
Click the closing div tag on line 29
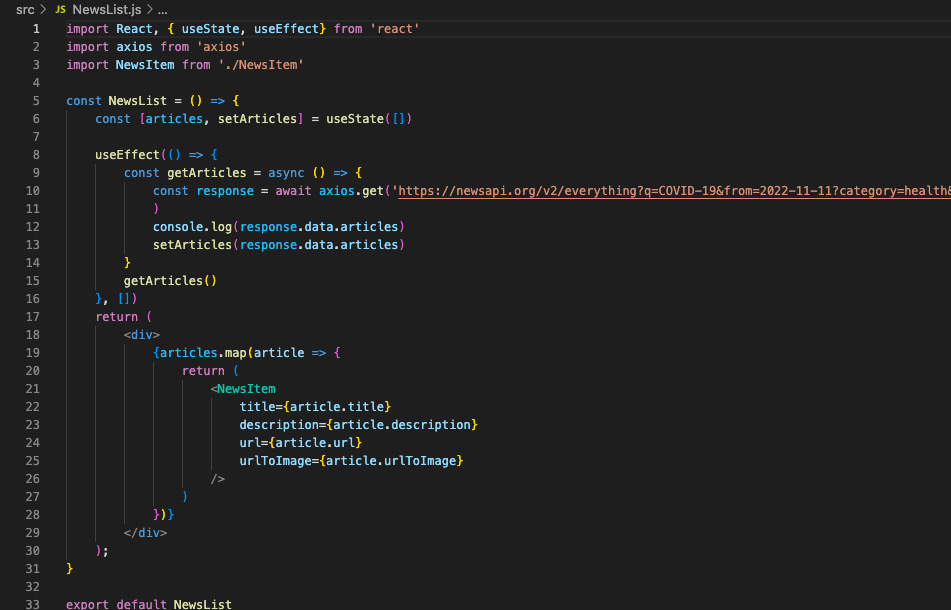(146, 533)
